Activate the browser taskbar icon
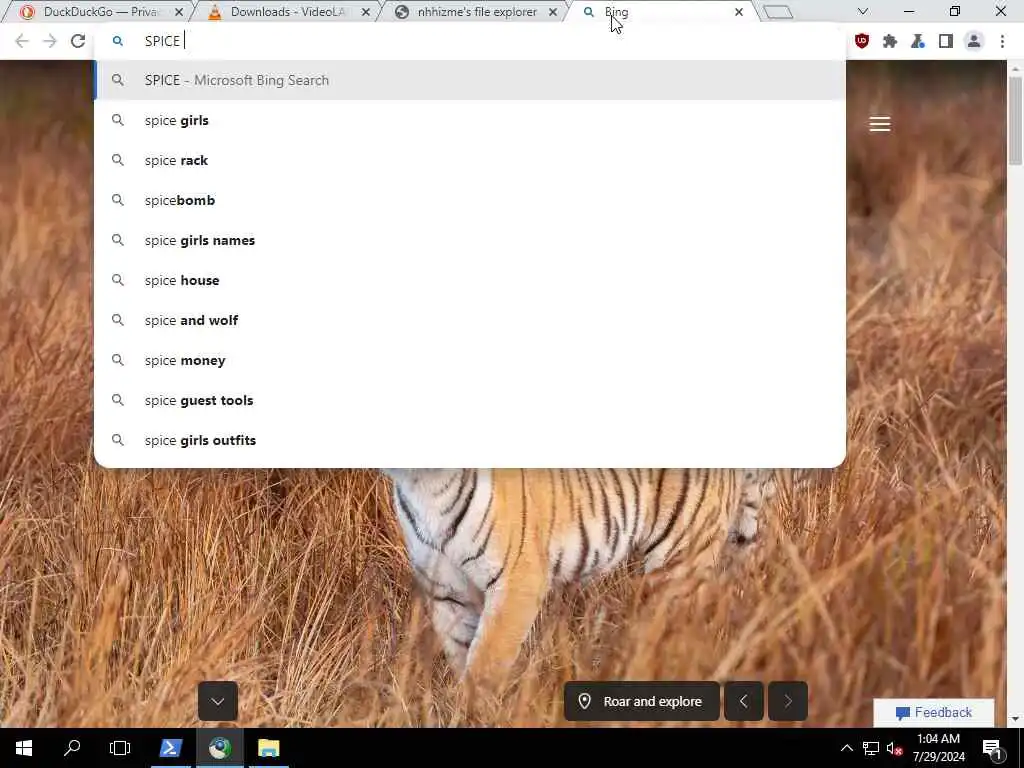Viewport: 1024px width, 768px height. 219,748
